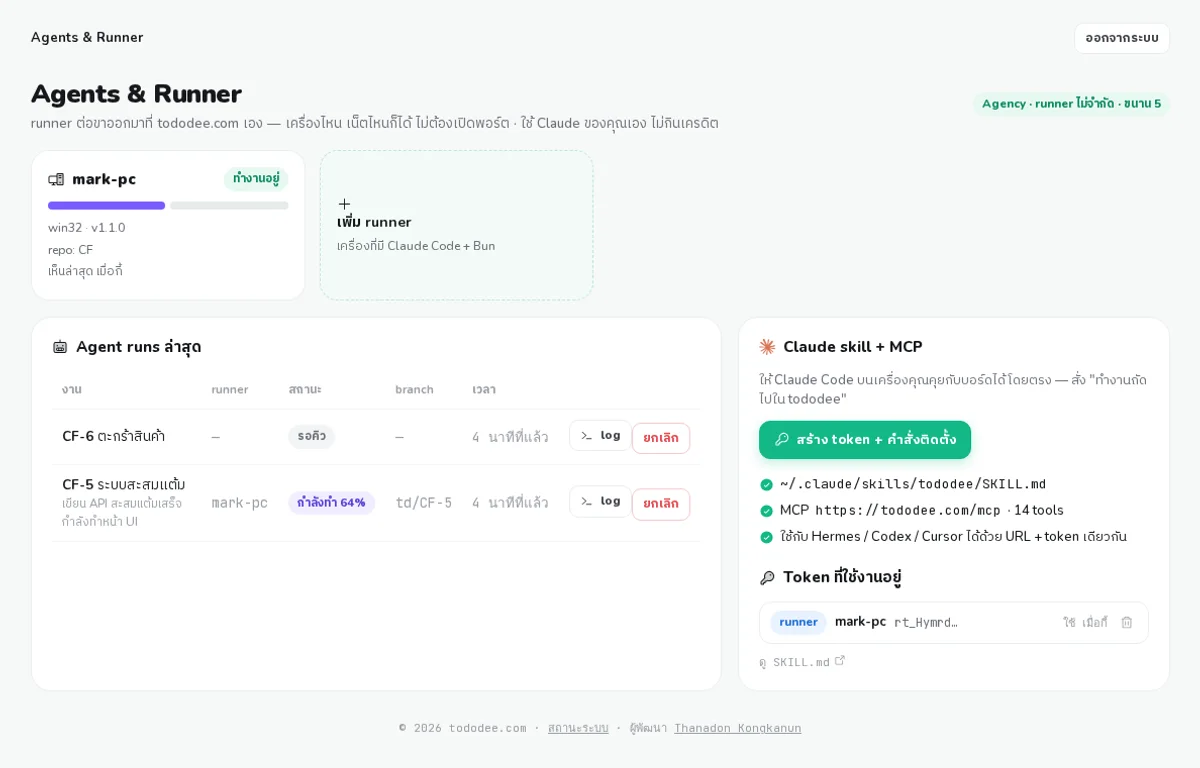The image size is (1200, 768).
Task: Click the "CF-5 ระบบสะสมแต้ม" task name
Action: click(x=124, y=485)
